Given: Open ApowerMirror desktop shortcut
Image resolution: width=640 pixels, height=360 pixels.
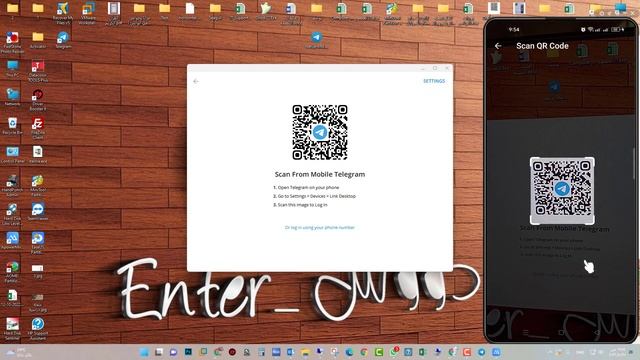Looking at the screenshot, I should (x=12, y=240).
